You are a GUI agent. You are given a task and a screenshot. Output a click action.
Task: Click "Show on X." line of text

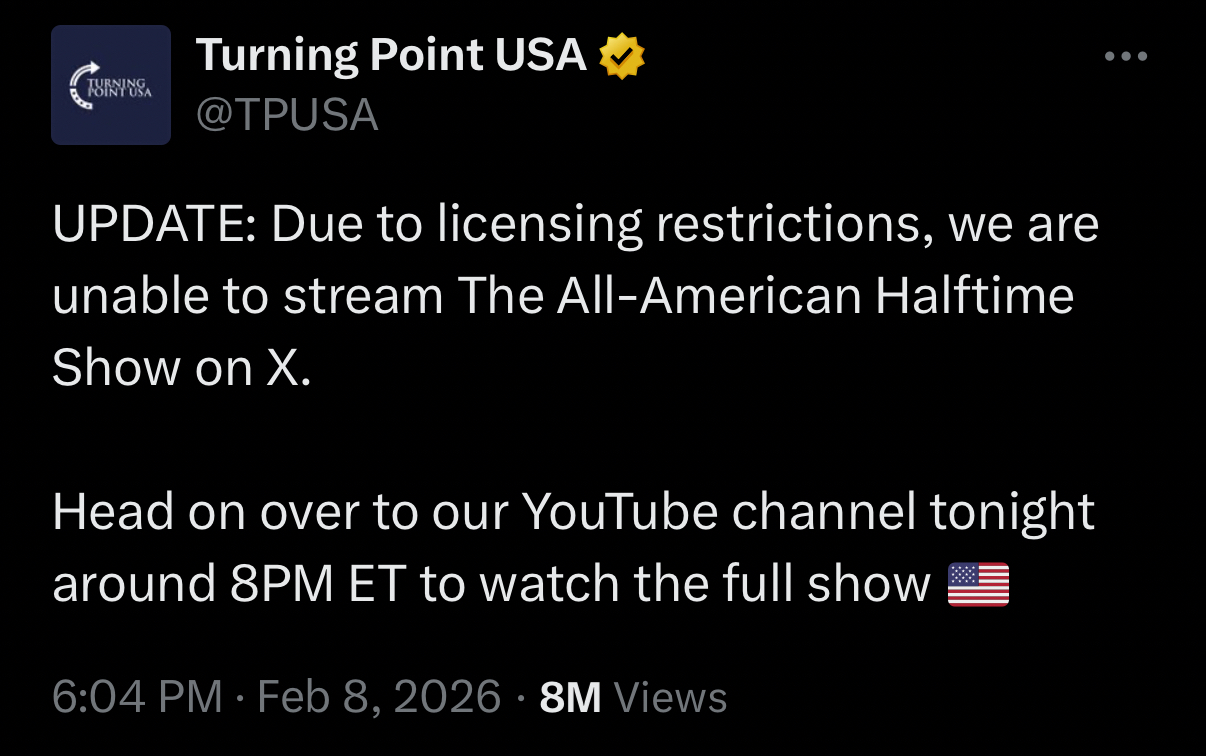coord(181,369)
